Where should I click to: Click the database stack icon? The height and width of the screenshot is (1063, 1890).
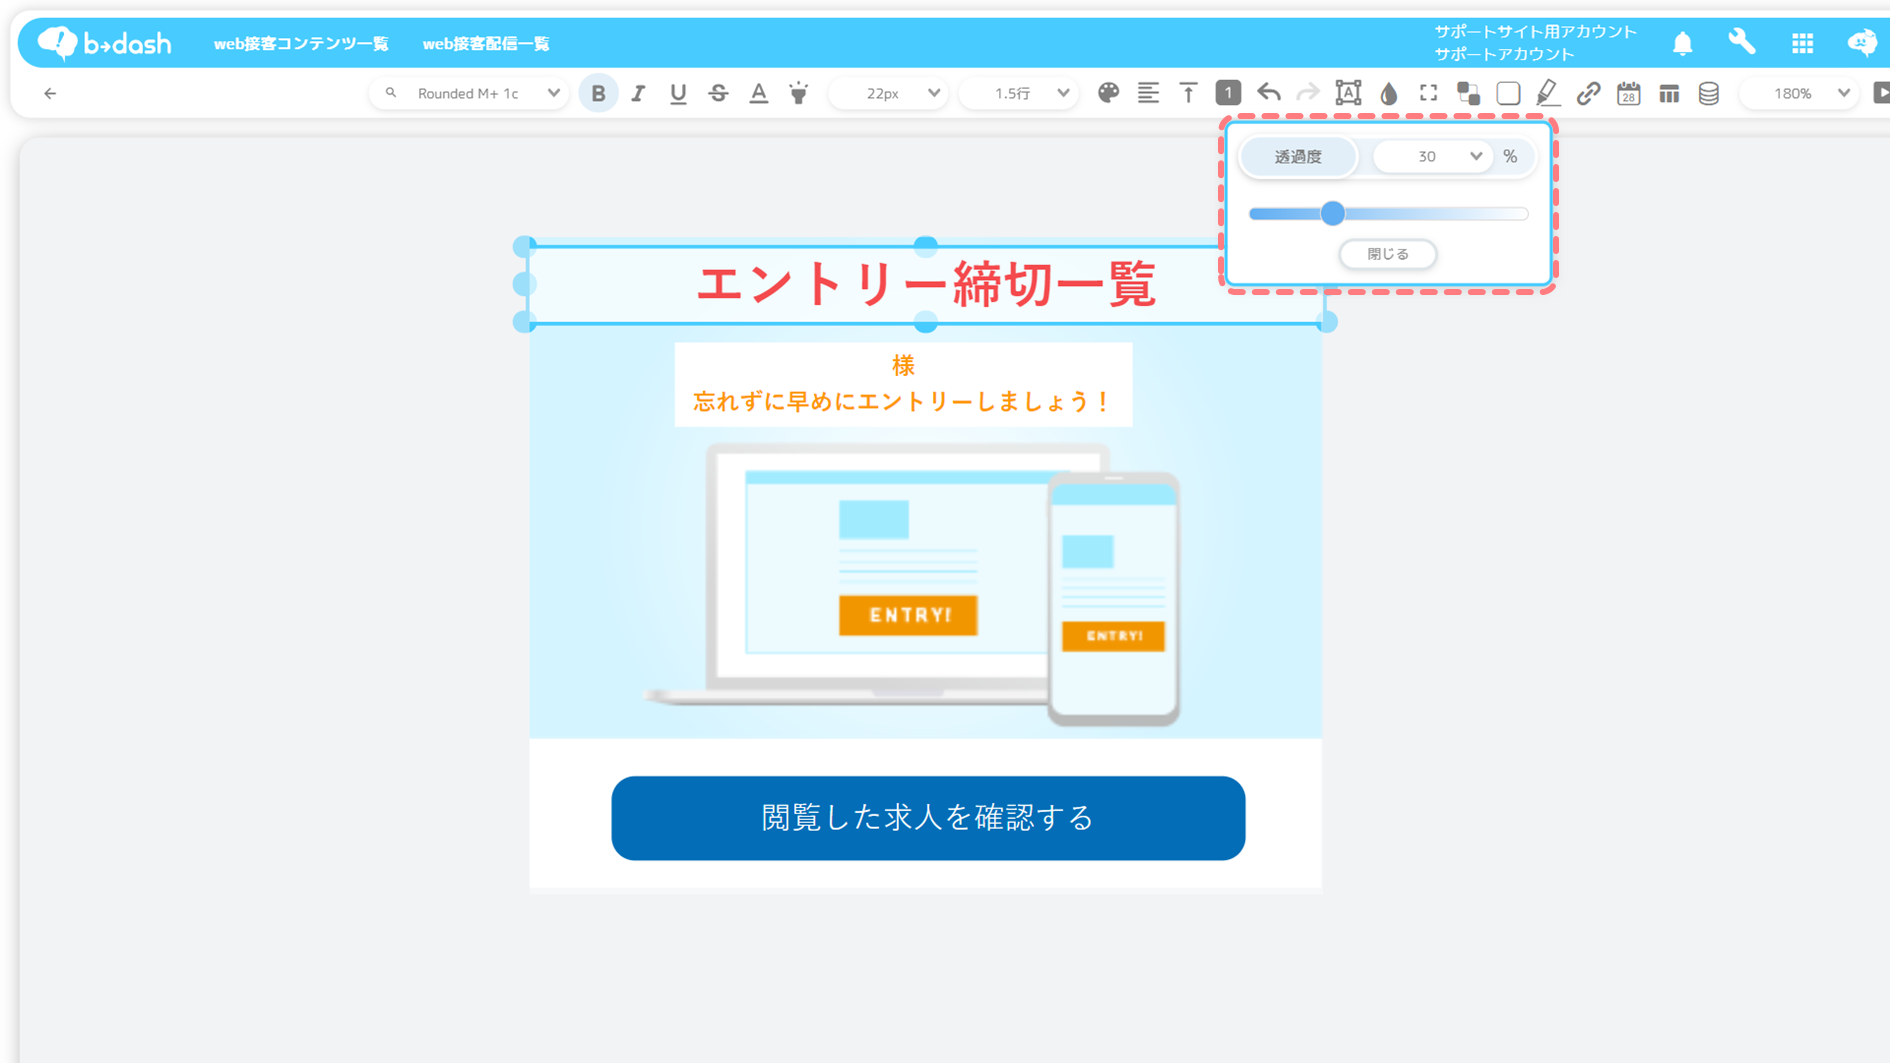pyautogui.click(x=1709, y=93)
